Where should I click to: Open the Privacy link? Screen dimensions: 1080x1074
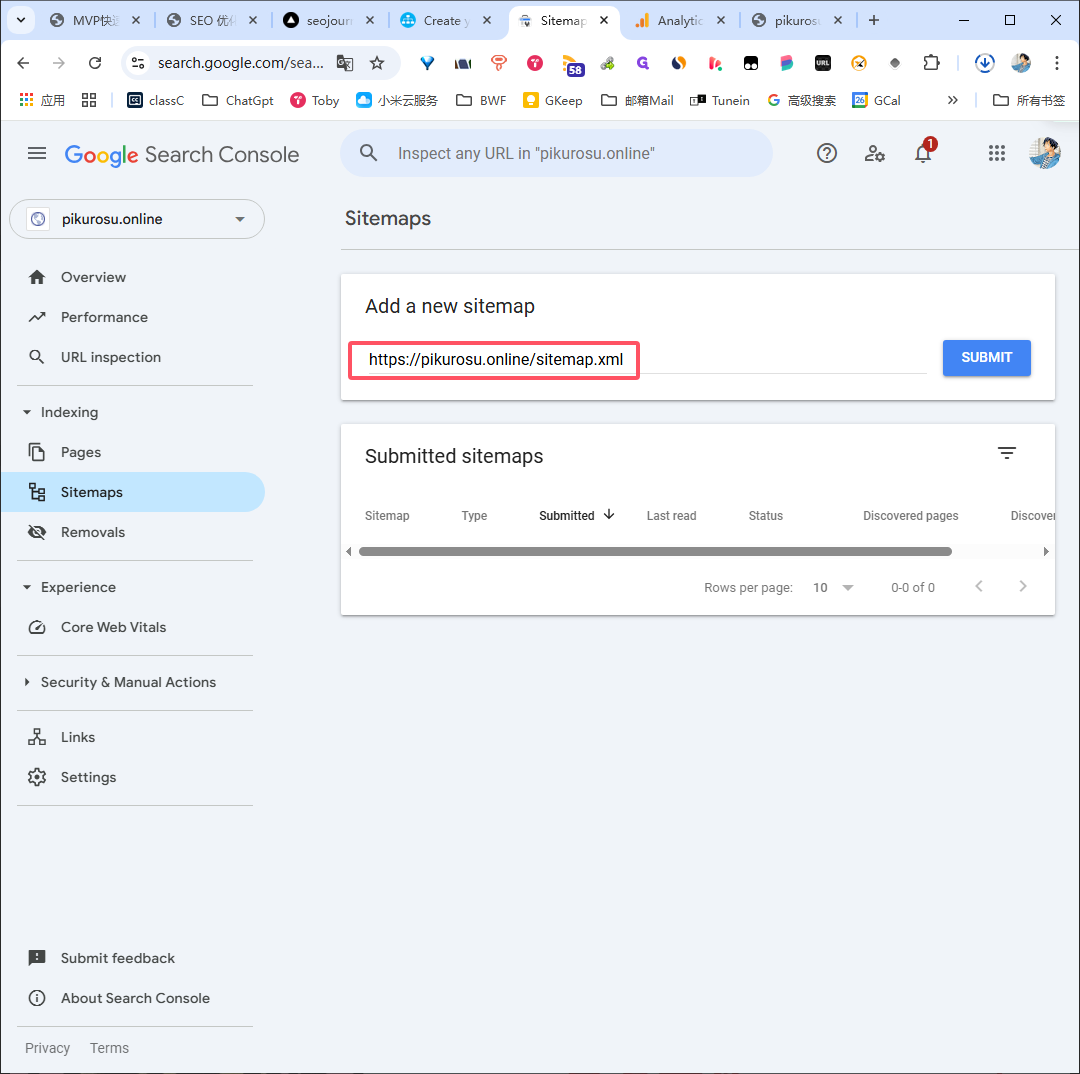point(48,1048)
